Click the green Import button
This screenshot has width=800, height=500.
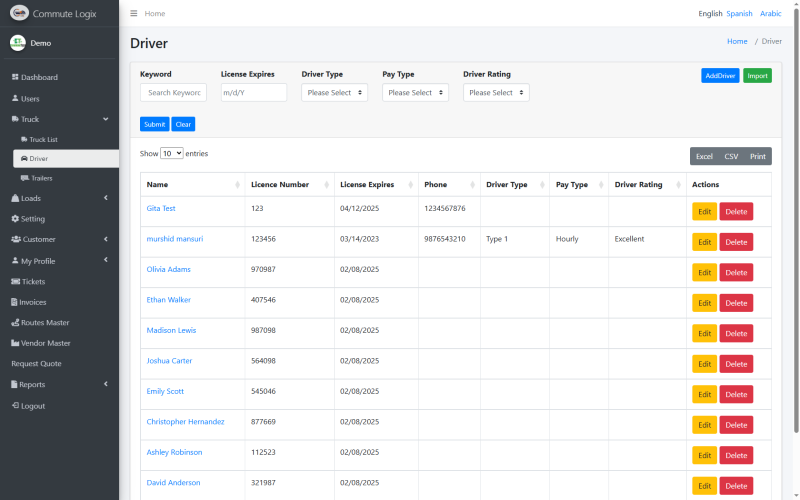click(x=757, y=76)
